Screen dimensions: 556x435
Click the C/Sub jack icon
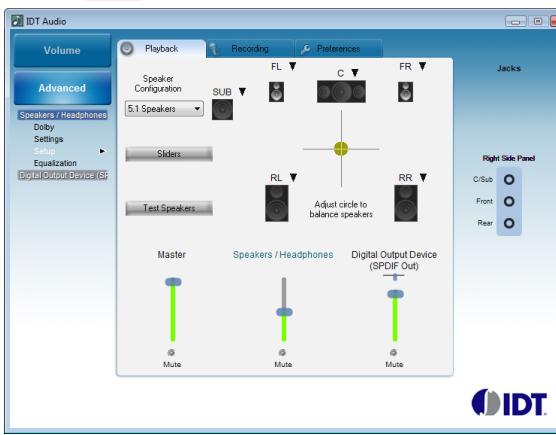[x=509, y=180]
